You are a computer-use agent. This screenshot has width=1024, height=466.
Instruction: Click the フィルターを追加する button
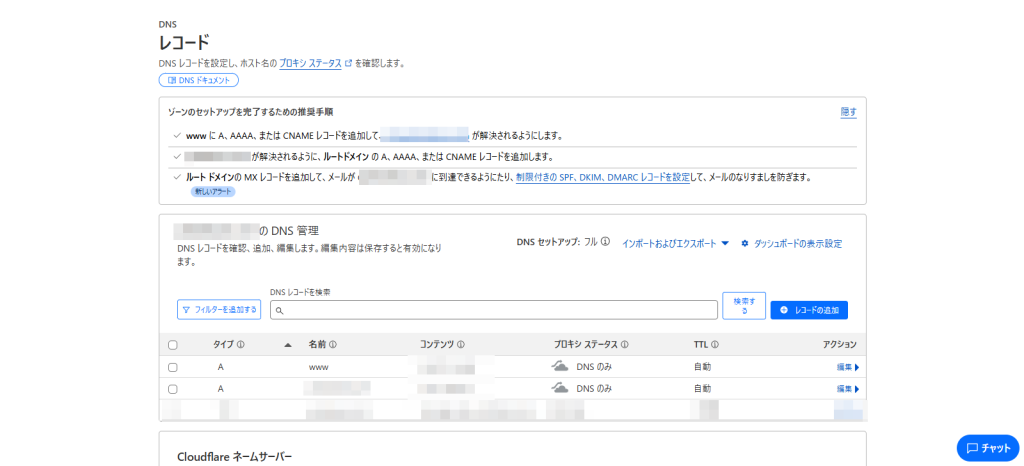(x=219, y=310)
